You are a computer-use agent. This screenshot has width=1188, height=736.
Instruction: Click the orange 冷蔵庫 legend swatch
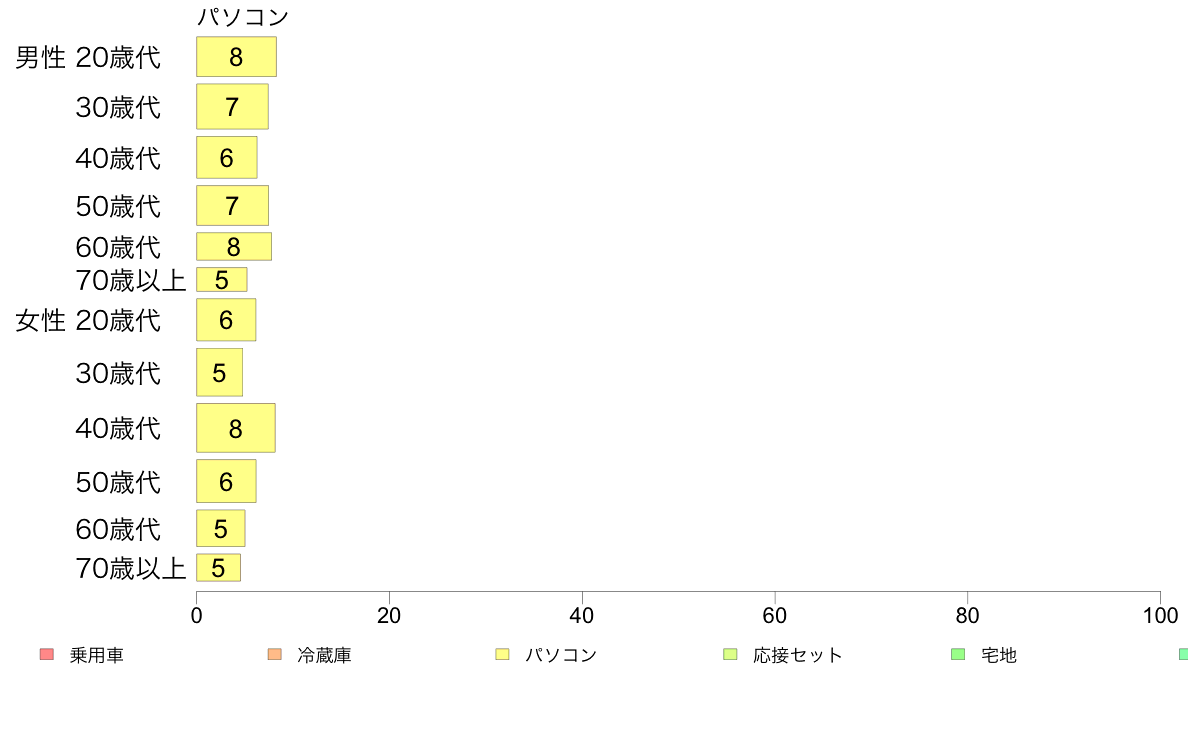tap(274, 654)
